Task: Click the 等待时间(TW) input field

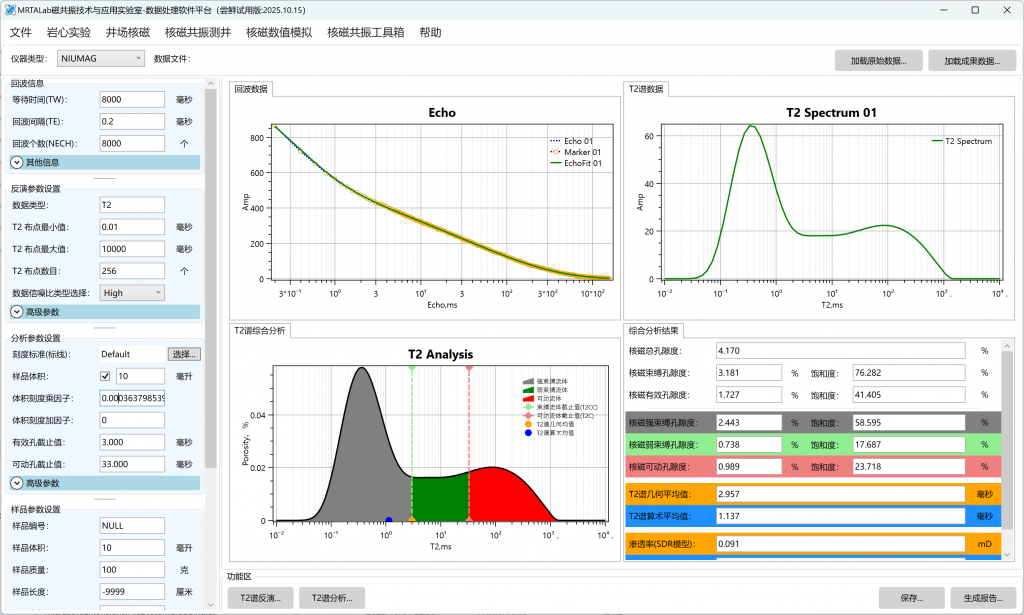Action: pyautogui.click(x=132, y=100)
